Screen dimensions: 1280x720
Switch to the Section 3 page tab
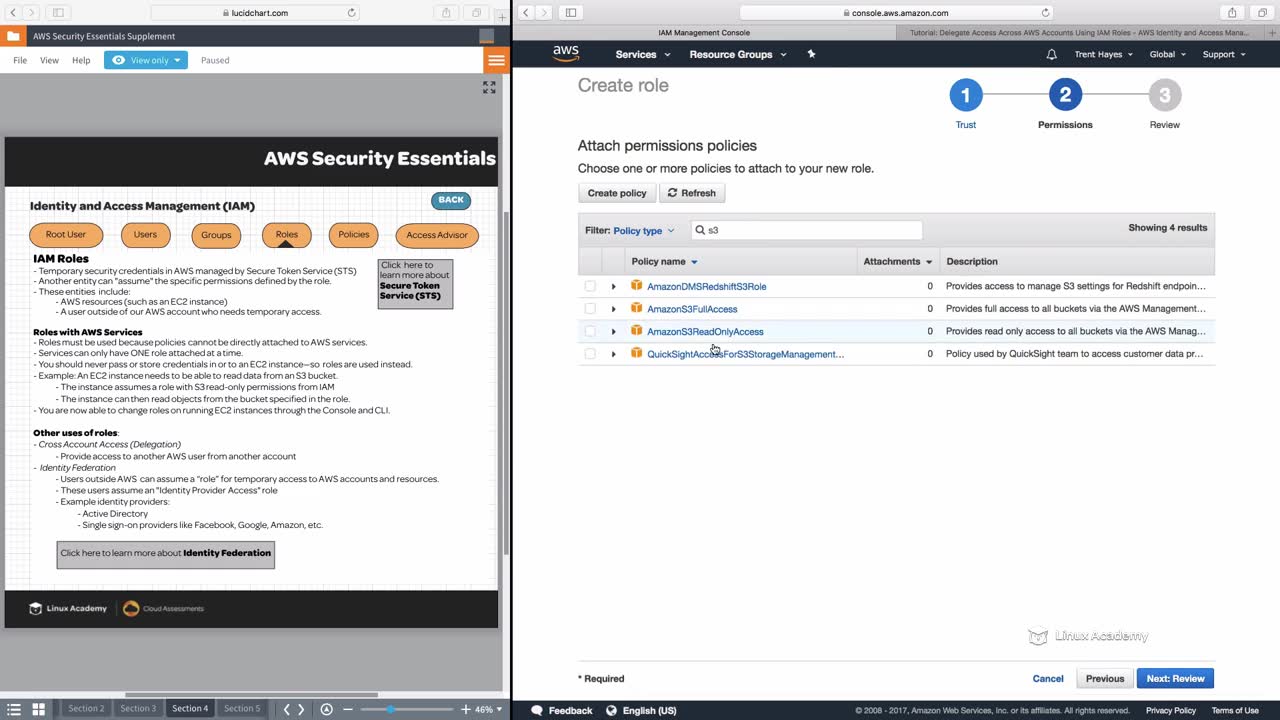click(138, 709)
